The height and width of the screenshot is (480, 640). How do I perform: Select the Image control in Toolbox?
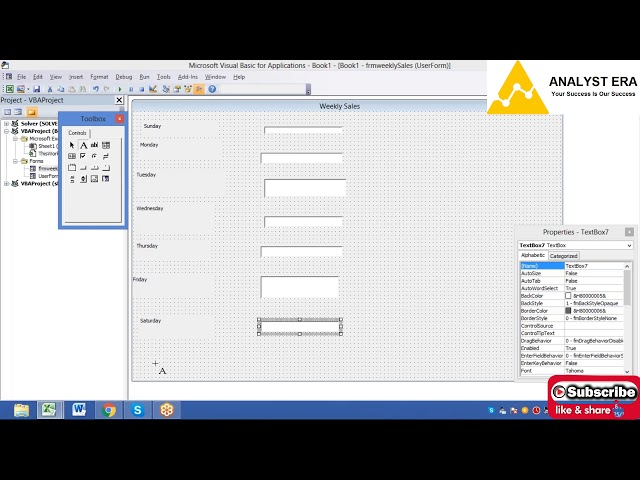[x=94, y=179]
